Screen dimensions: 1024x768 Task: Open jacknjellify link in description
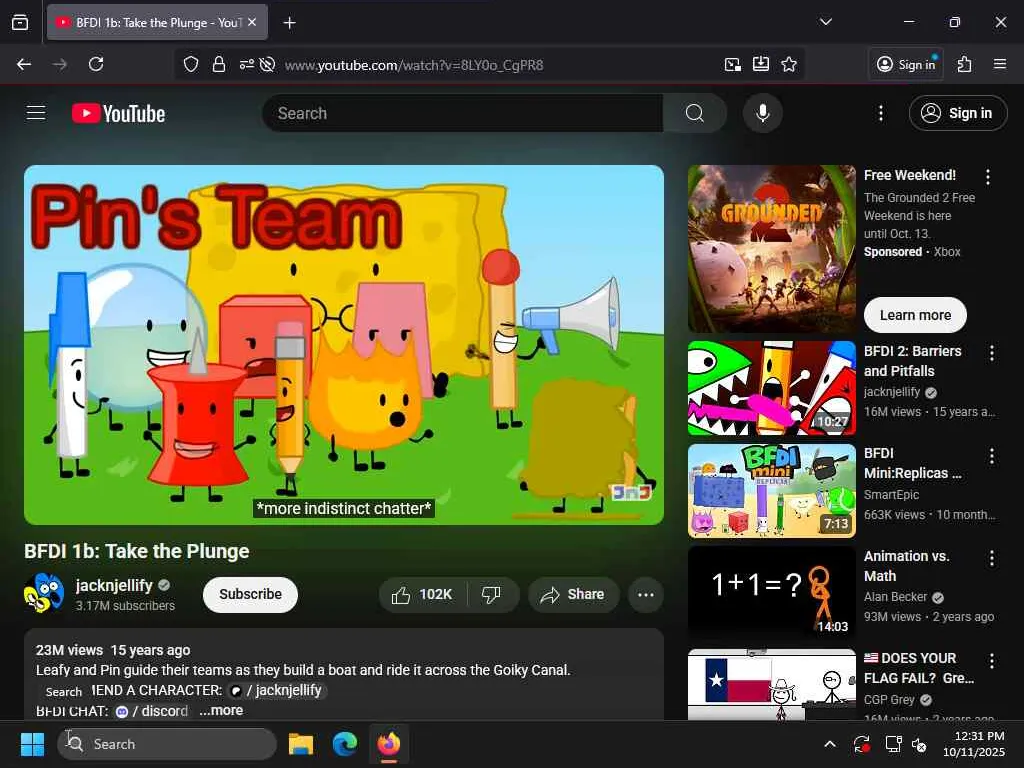[x=278, y=690]
